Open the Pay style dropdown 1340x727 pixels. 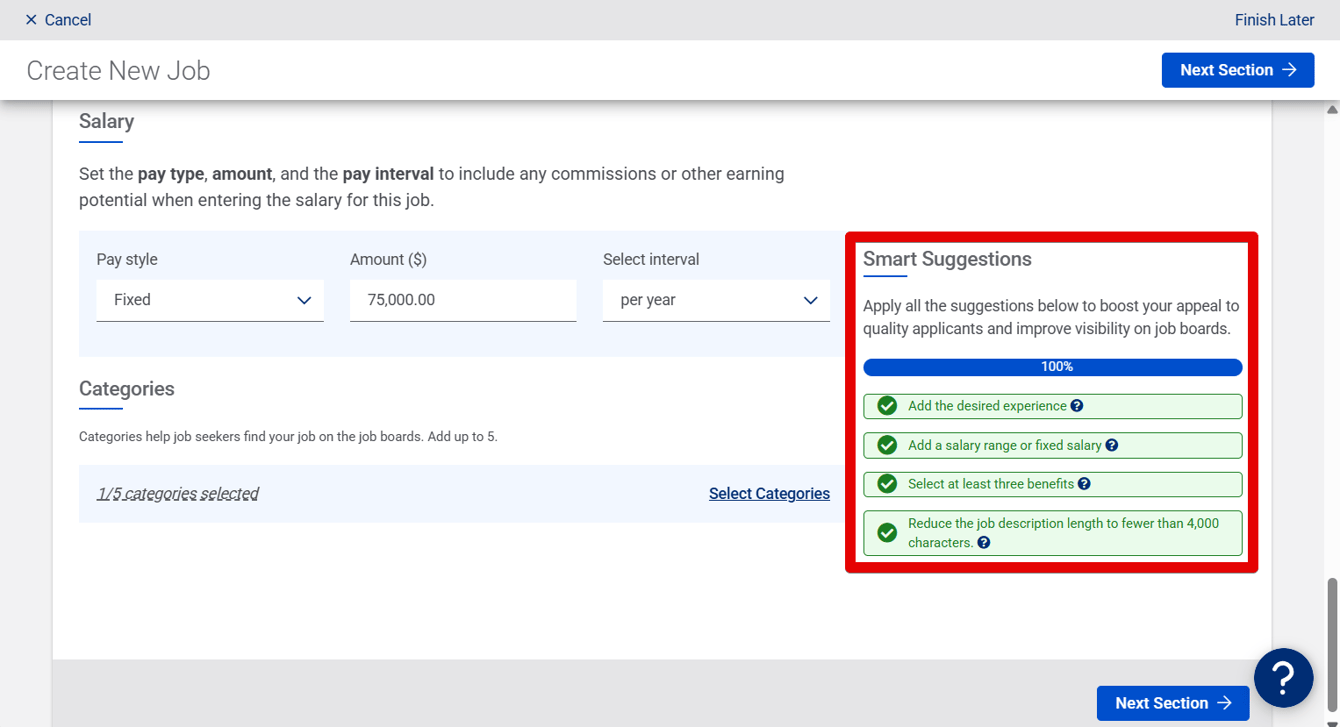pyautogui.click(x=210, y=300)
